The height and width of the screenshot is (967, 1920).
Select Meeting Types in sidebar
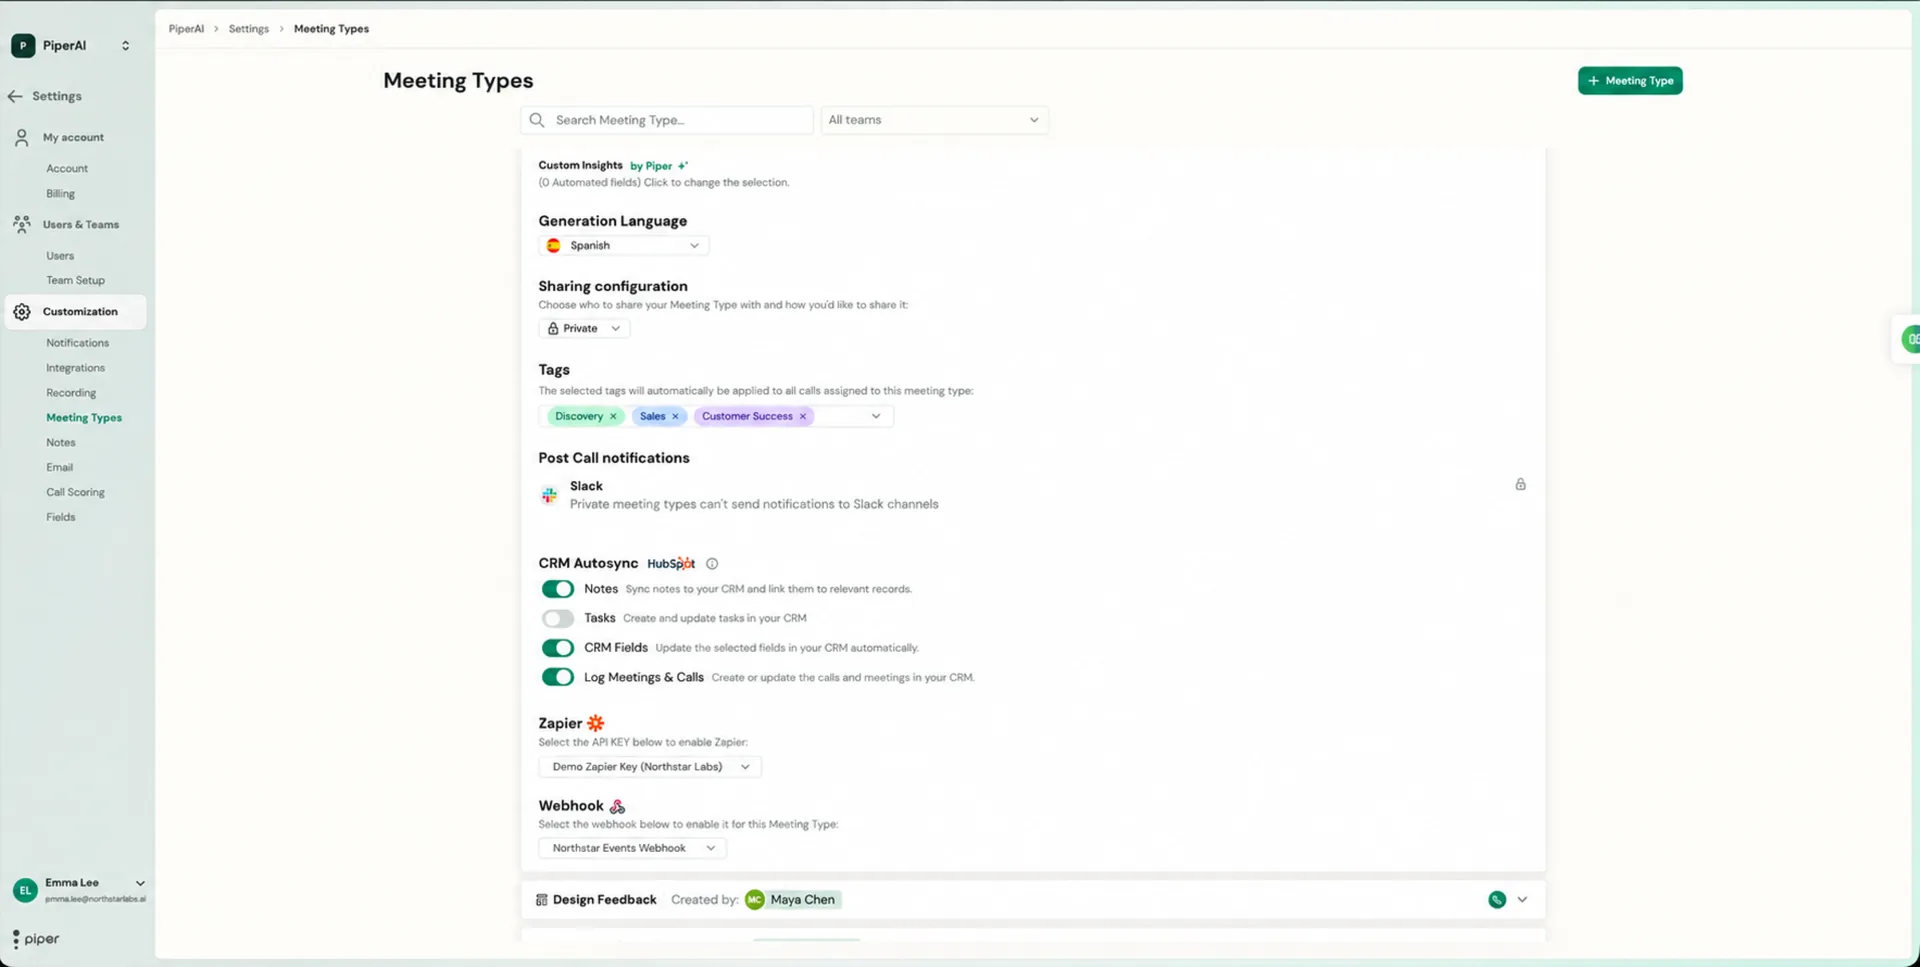(x=84, y=417)
